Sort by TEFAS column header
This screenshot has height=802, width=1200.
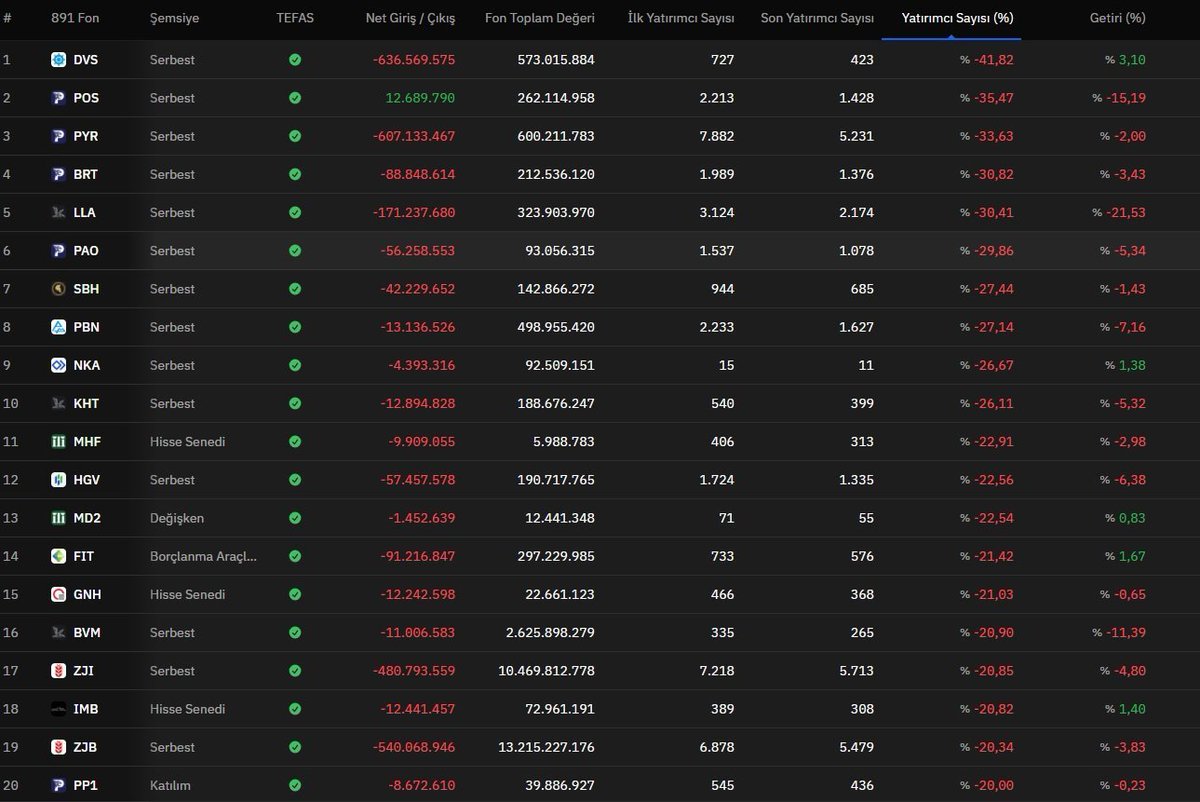295,19
